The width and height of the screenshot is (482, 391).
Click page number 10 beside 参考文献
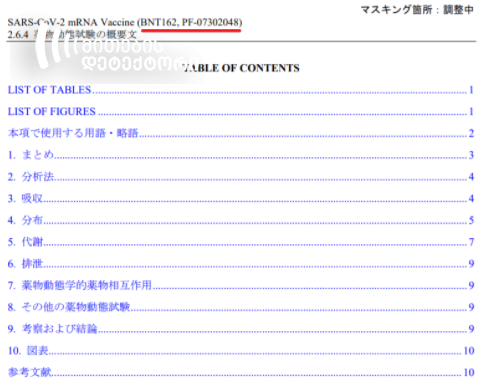469,372
